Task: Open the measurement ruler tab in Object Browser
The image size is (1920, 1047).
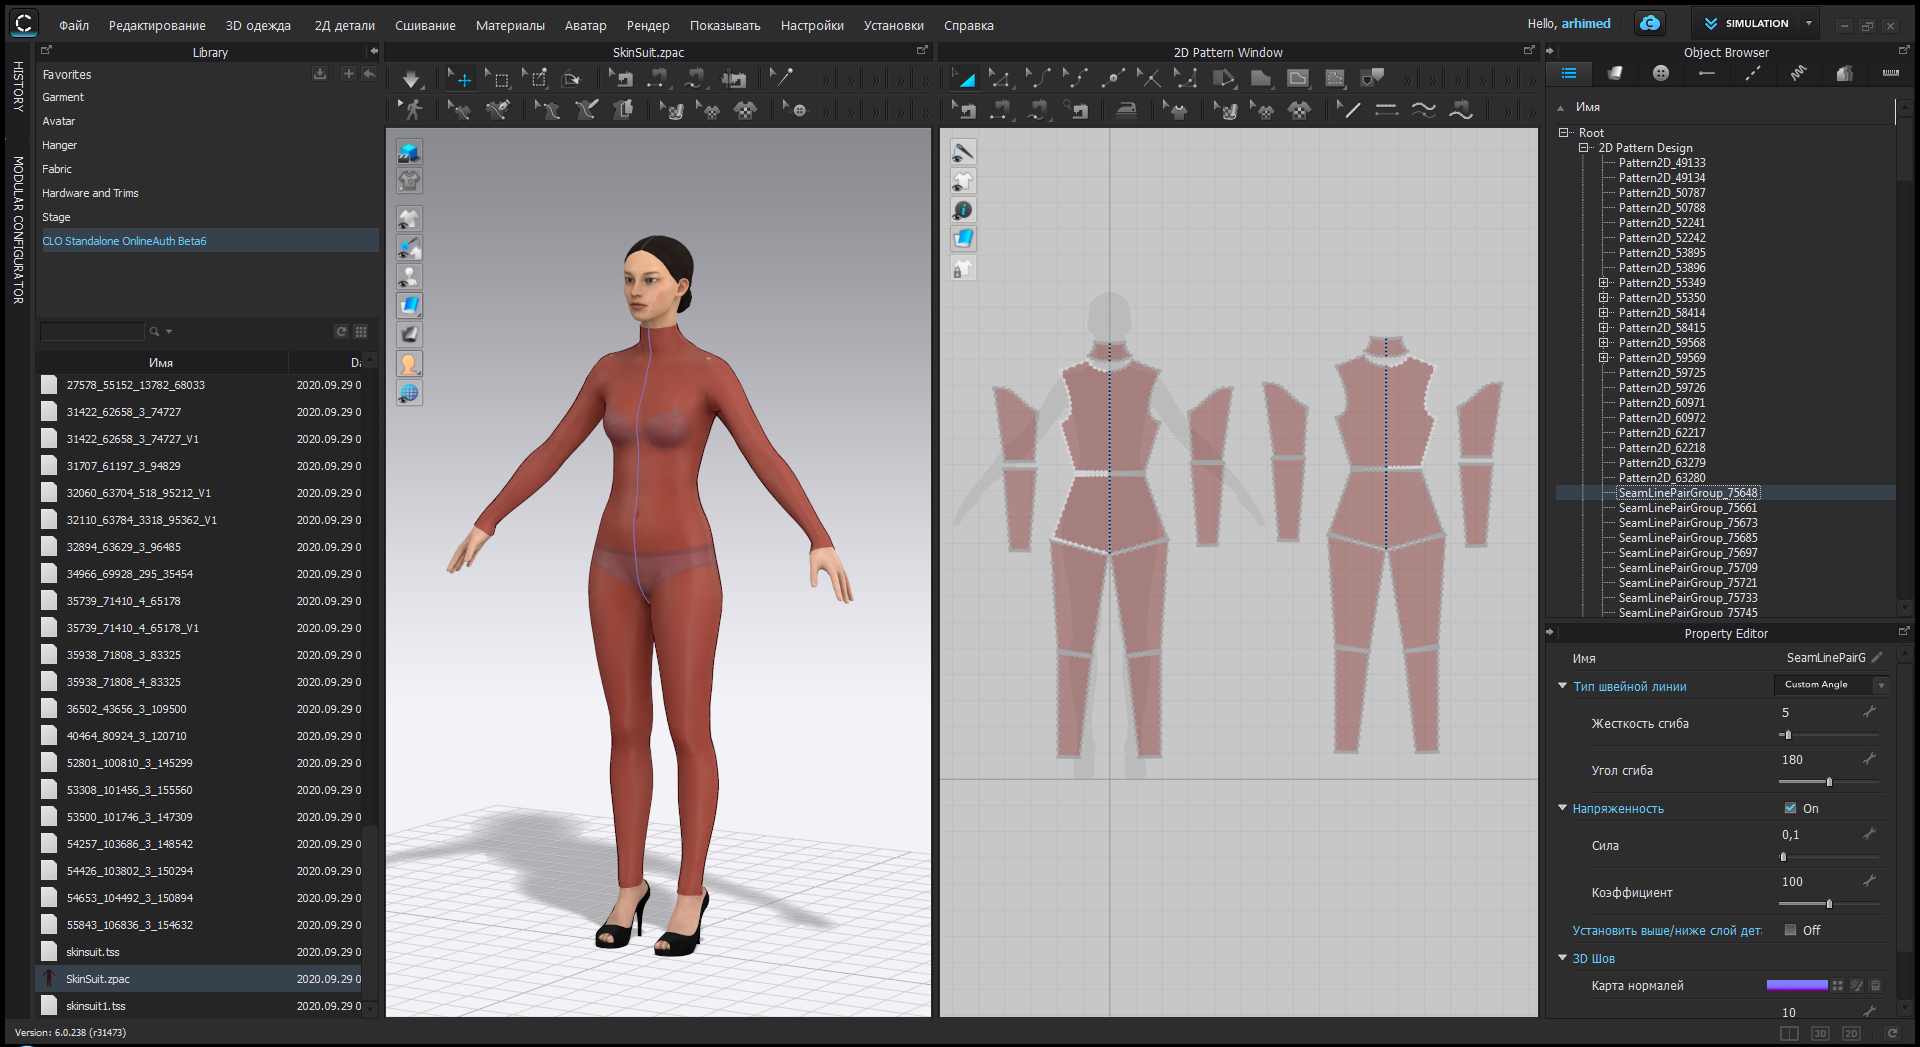Action: pyautogui.click(x=1890, y=73)
